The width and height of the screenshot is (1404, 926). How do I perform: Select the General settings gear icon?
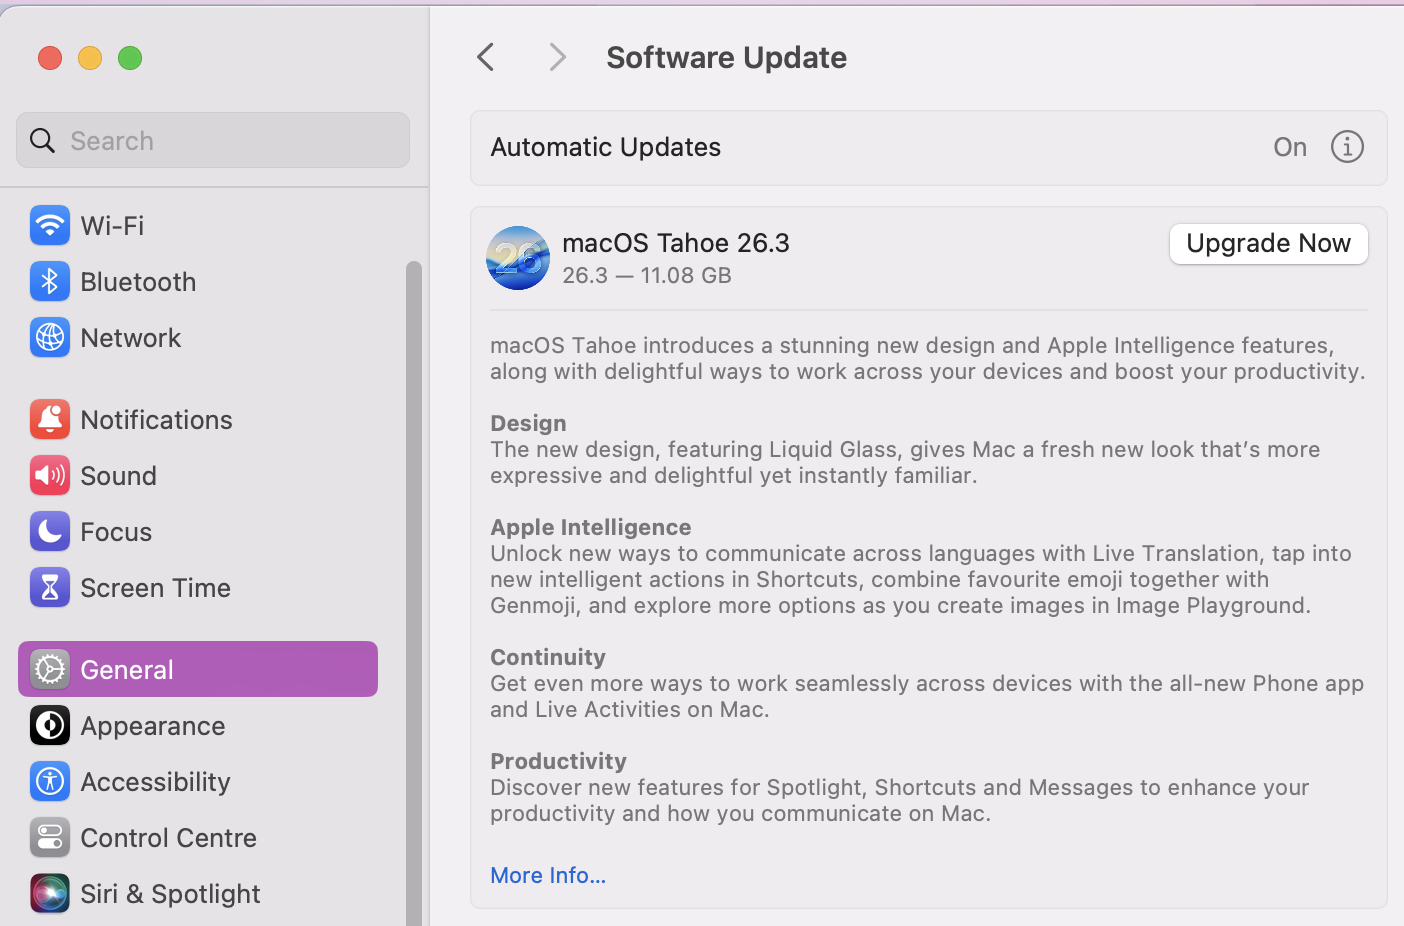50,668
